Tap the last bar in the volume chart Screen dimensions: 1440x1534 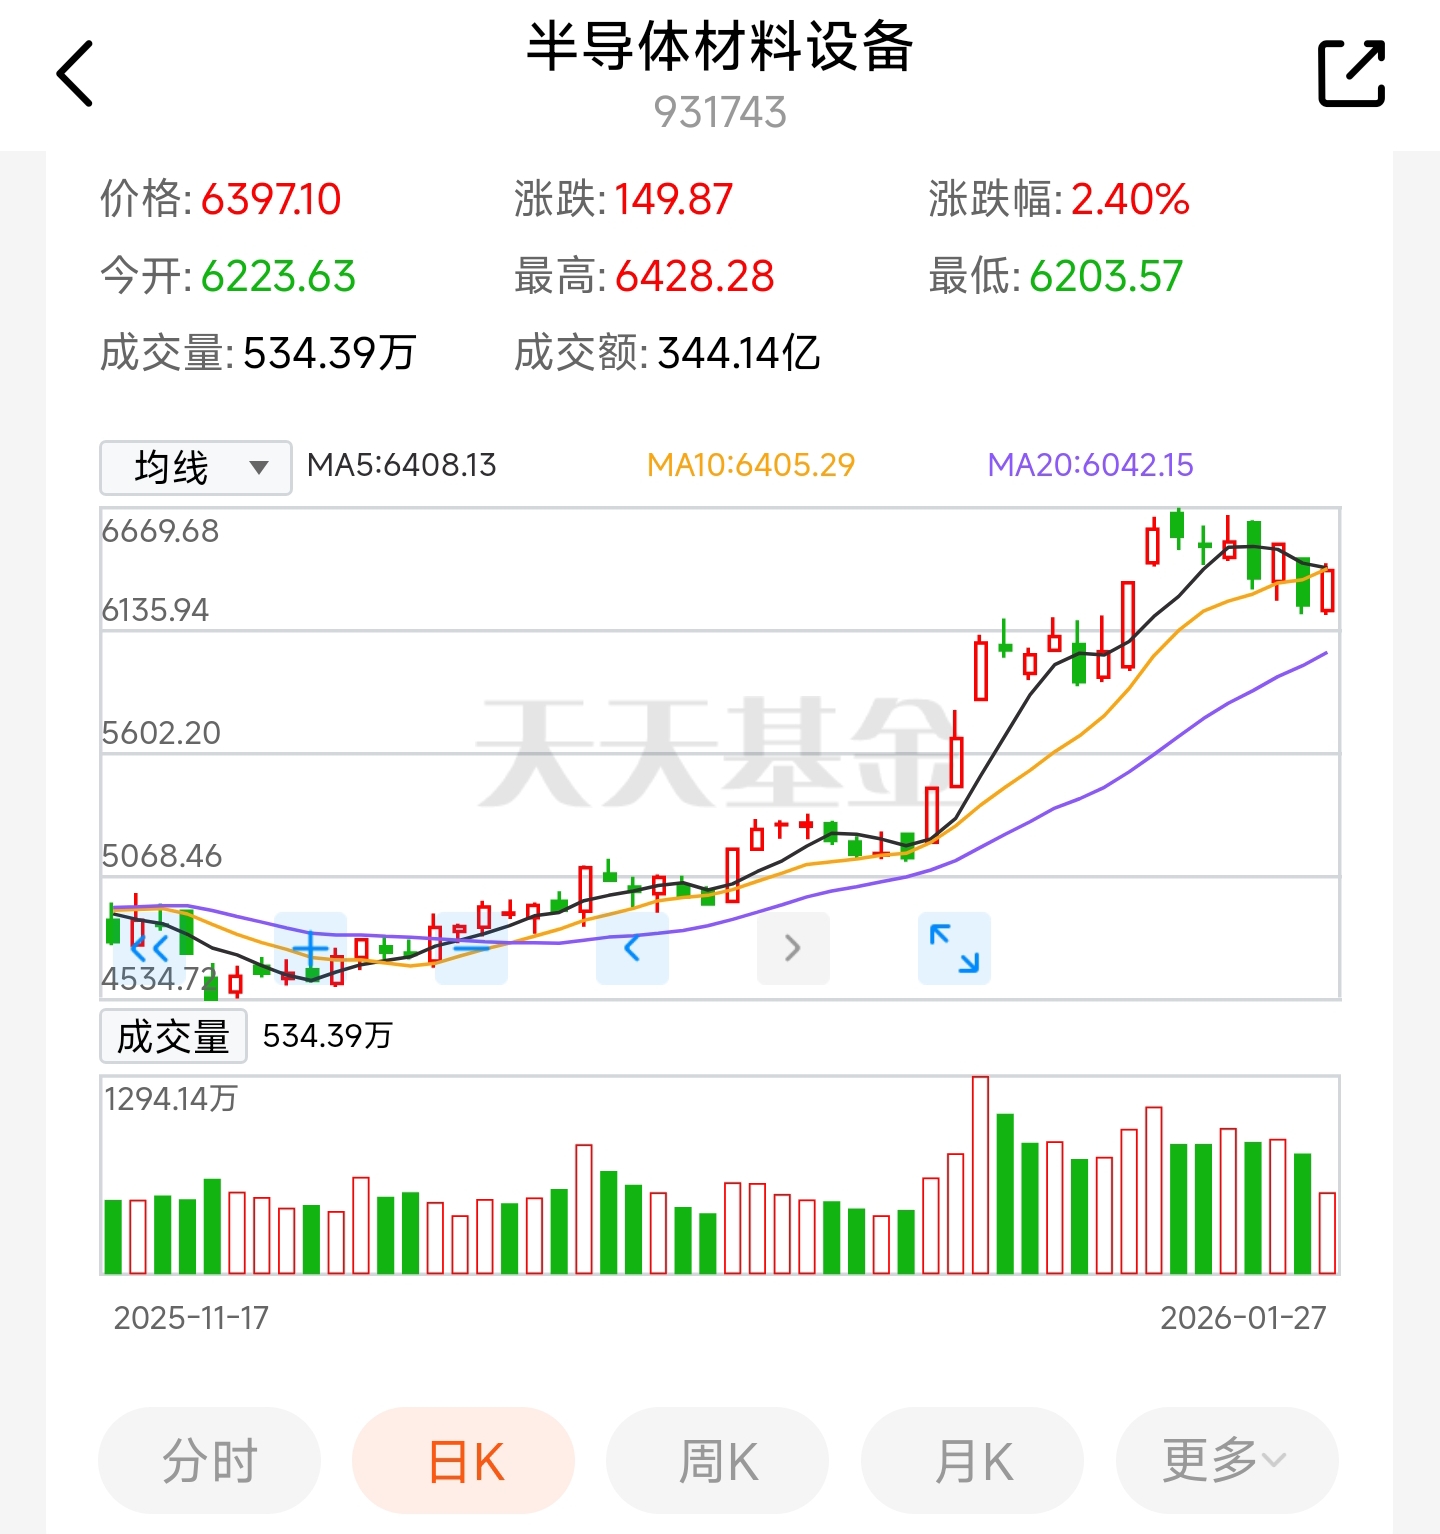[1327, 1233]
